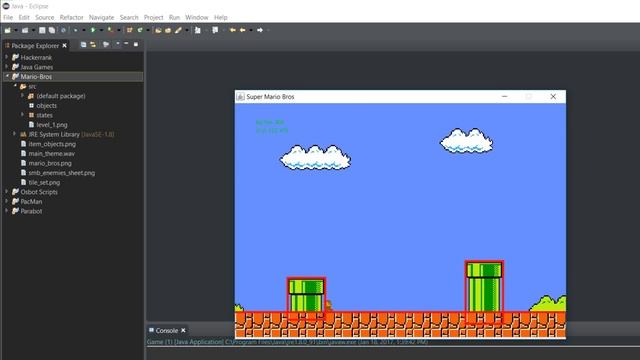Maximize the Package Explorer view

136,44
